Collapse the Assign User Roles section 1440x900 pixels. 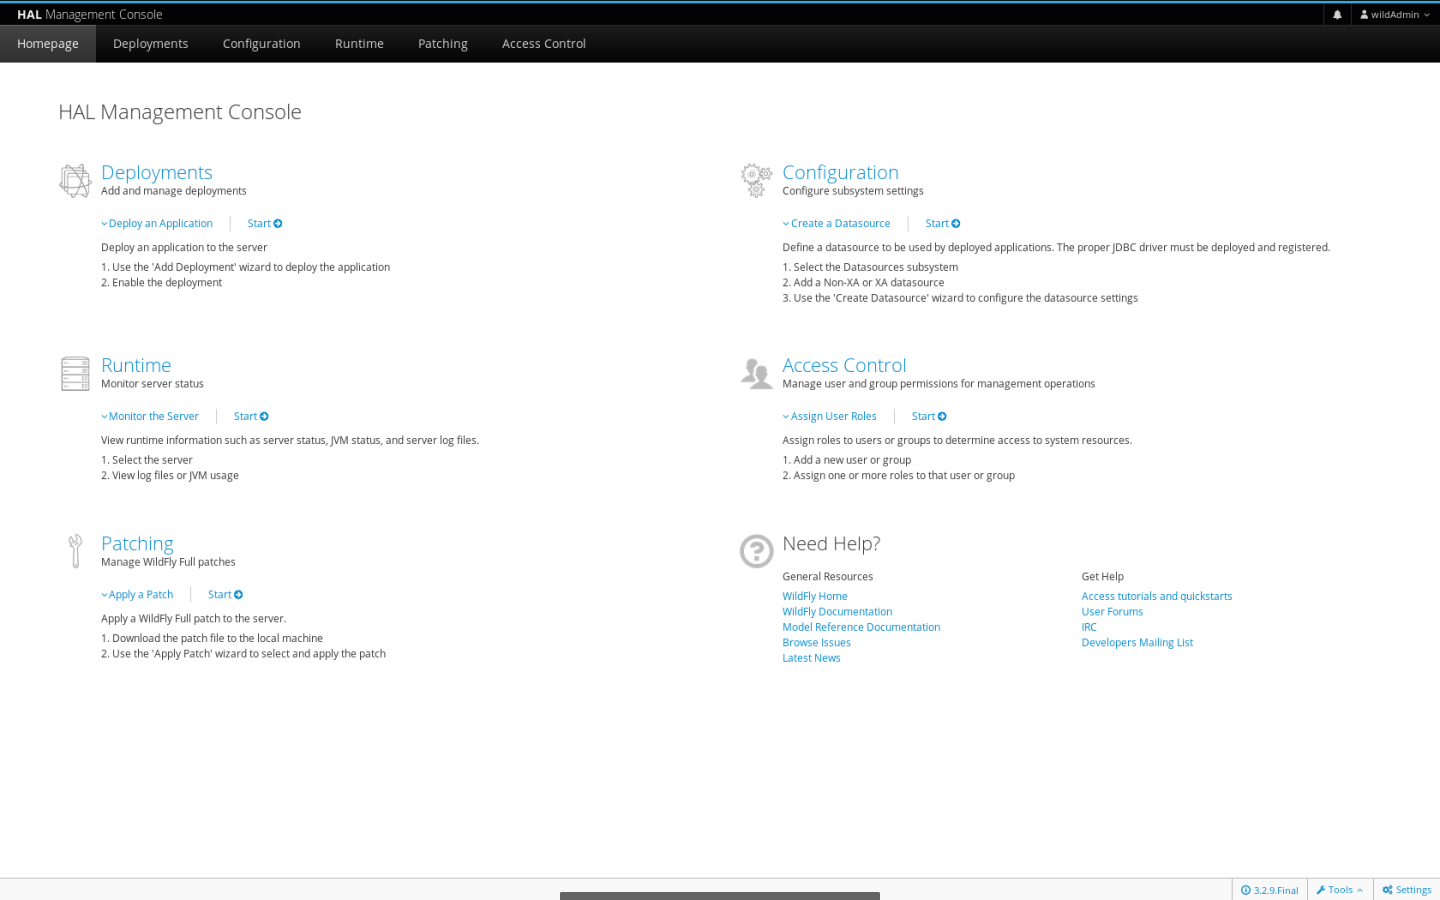[831, 417]
